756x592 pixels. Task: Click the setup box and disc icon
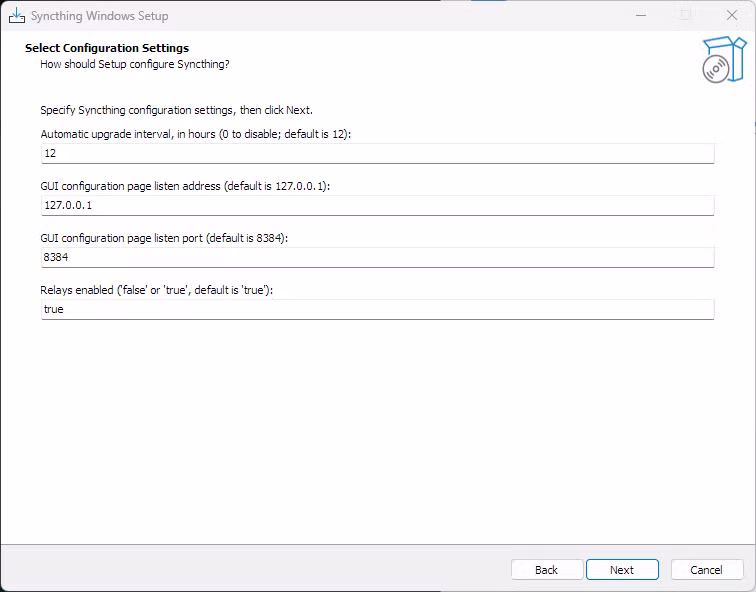click(724, 59)
